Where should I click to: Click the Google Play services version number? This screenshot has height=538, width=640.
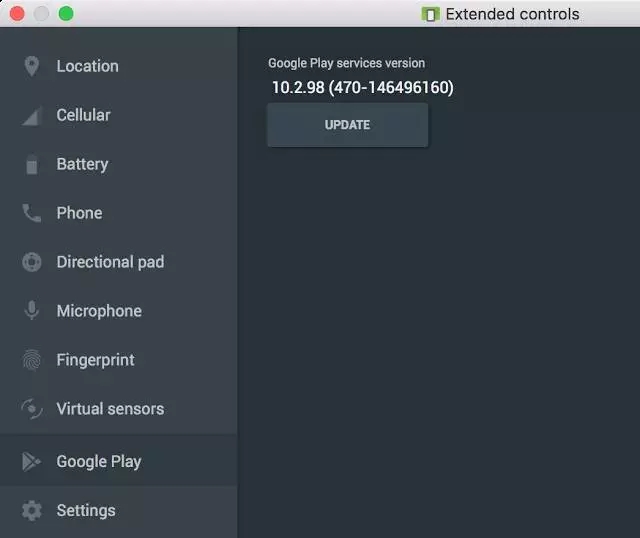coord(362,88)
